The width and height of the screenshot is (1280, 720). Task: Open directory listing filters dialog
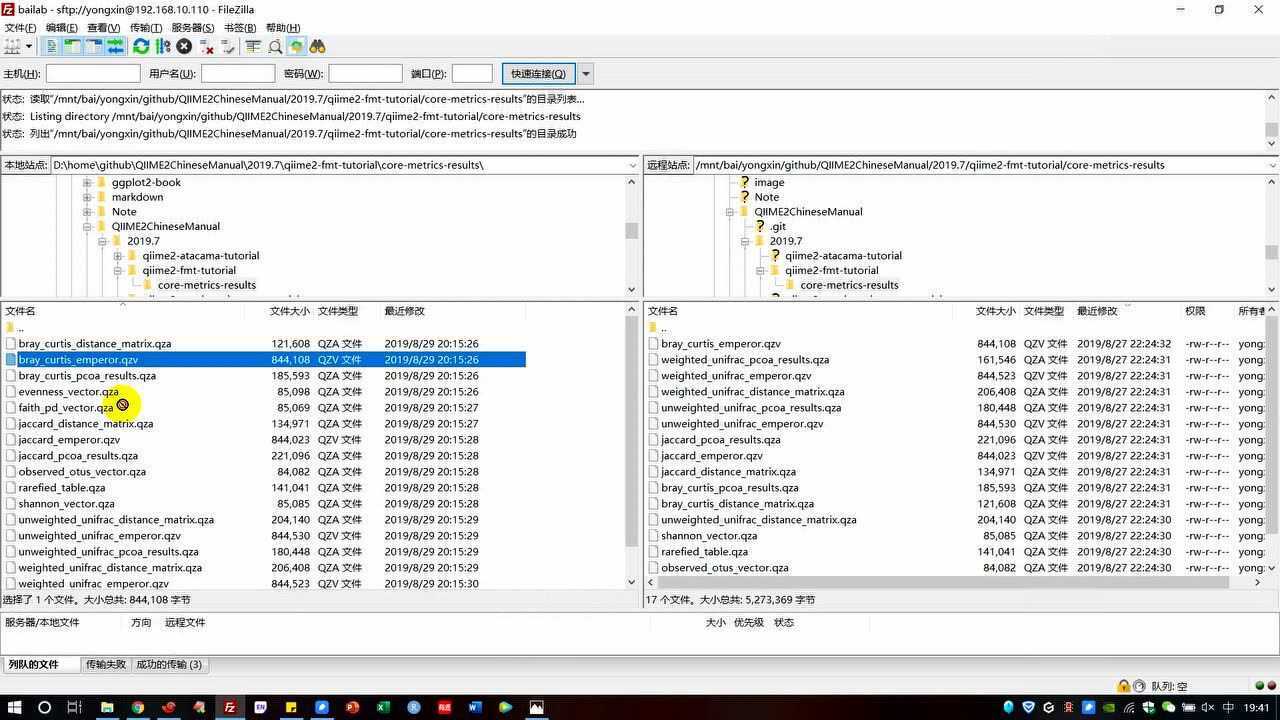[253, 46]
